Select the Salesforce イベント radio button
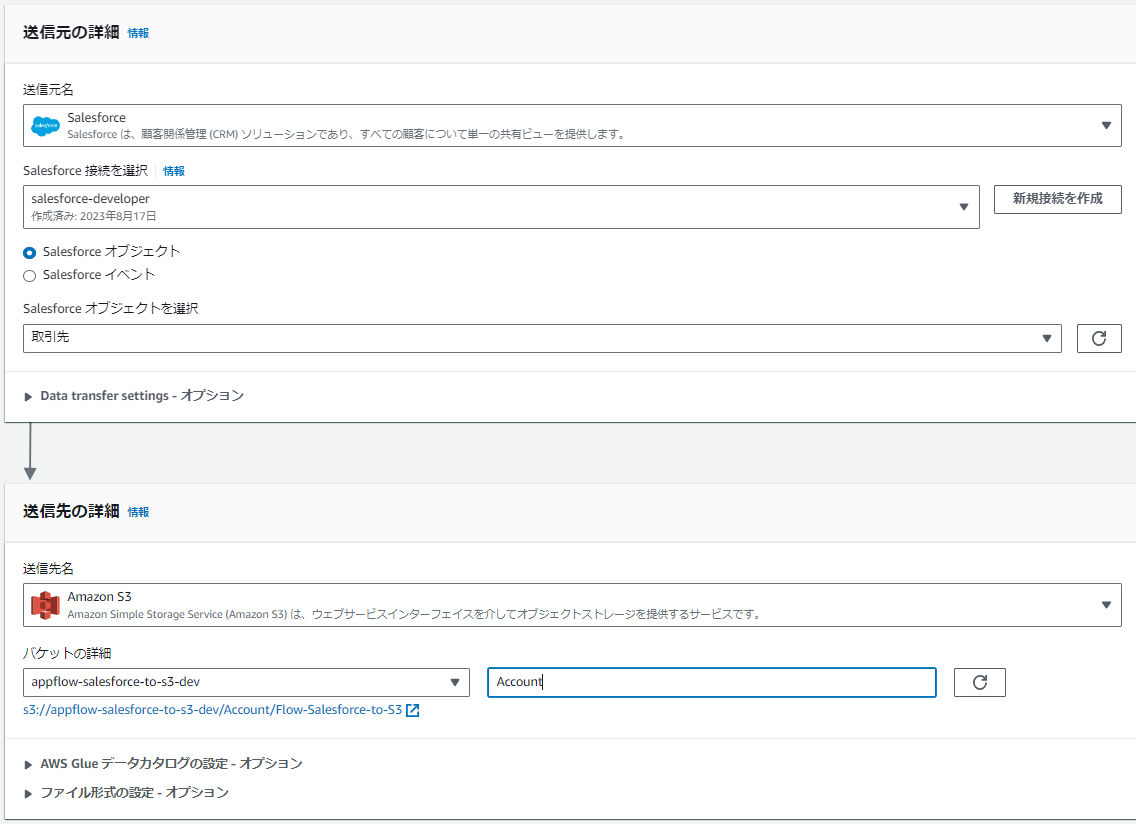 [x=30, y=275]
